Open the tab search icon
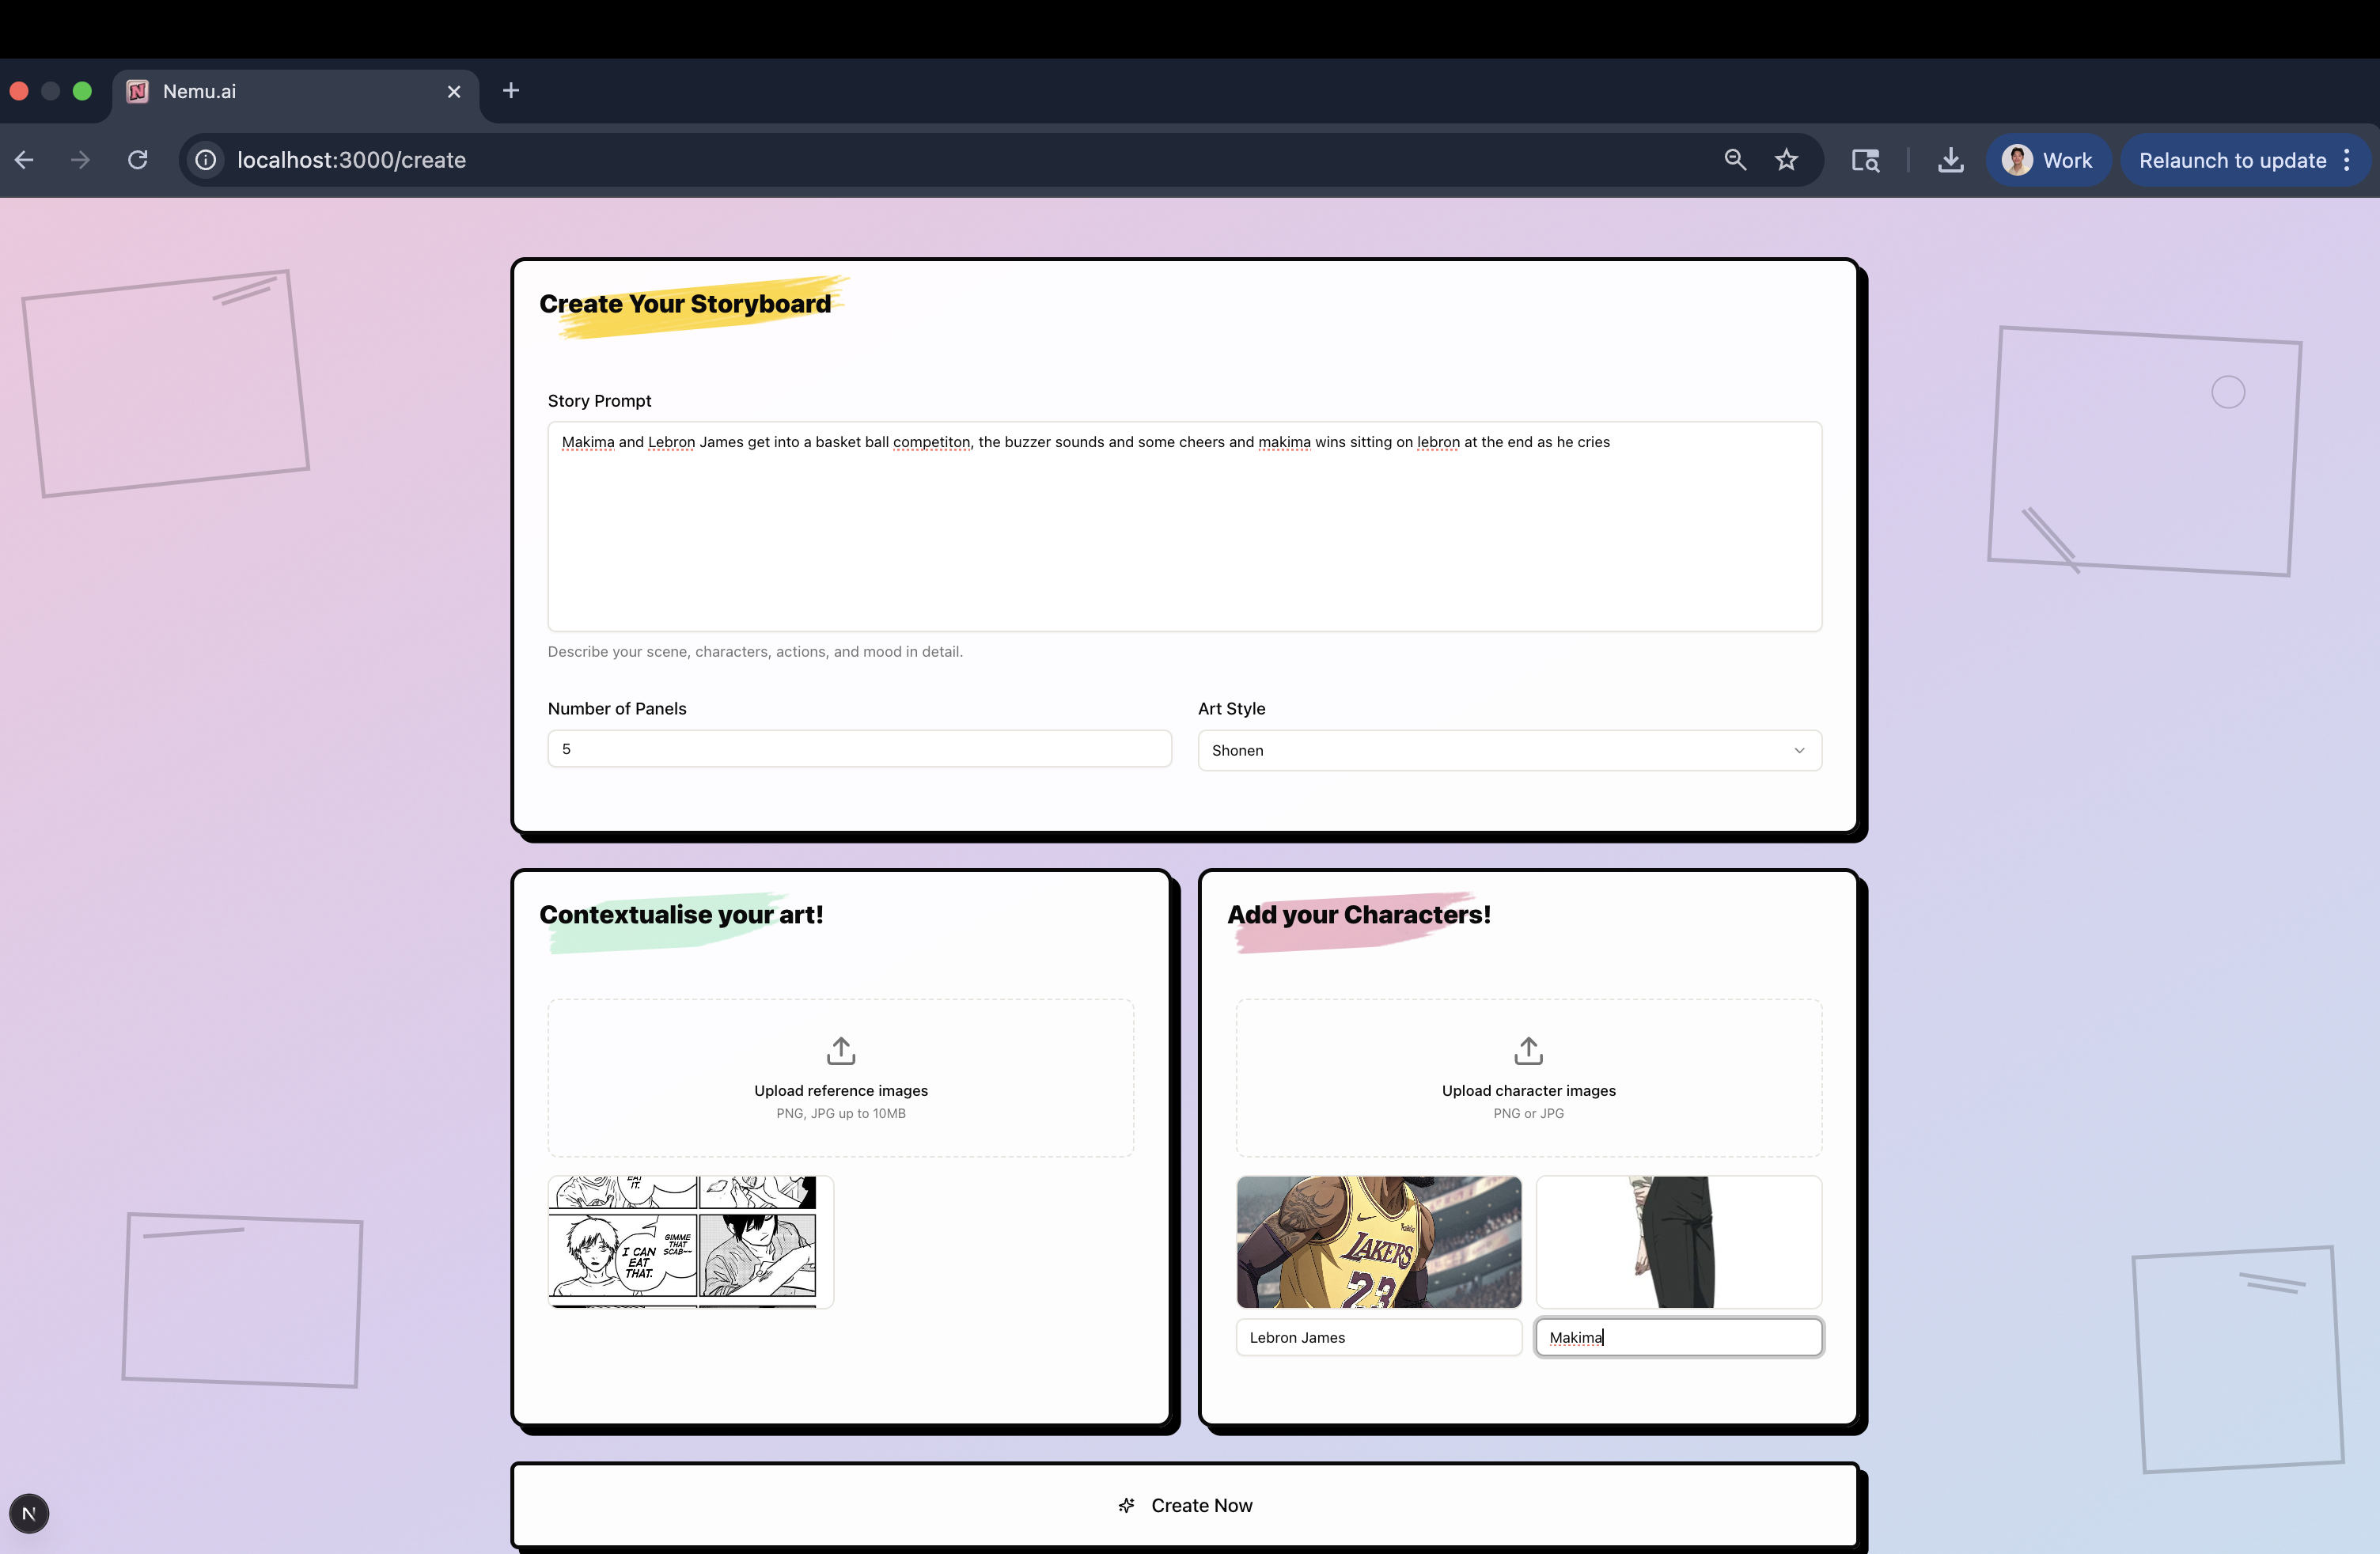2380x1554 pixels. click(1865, 160)
